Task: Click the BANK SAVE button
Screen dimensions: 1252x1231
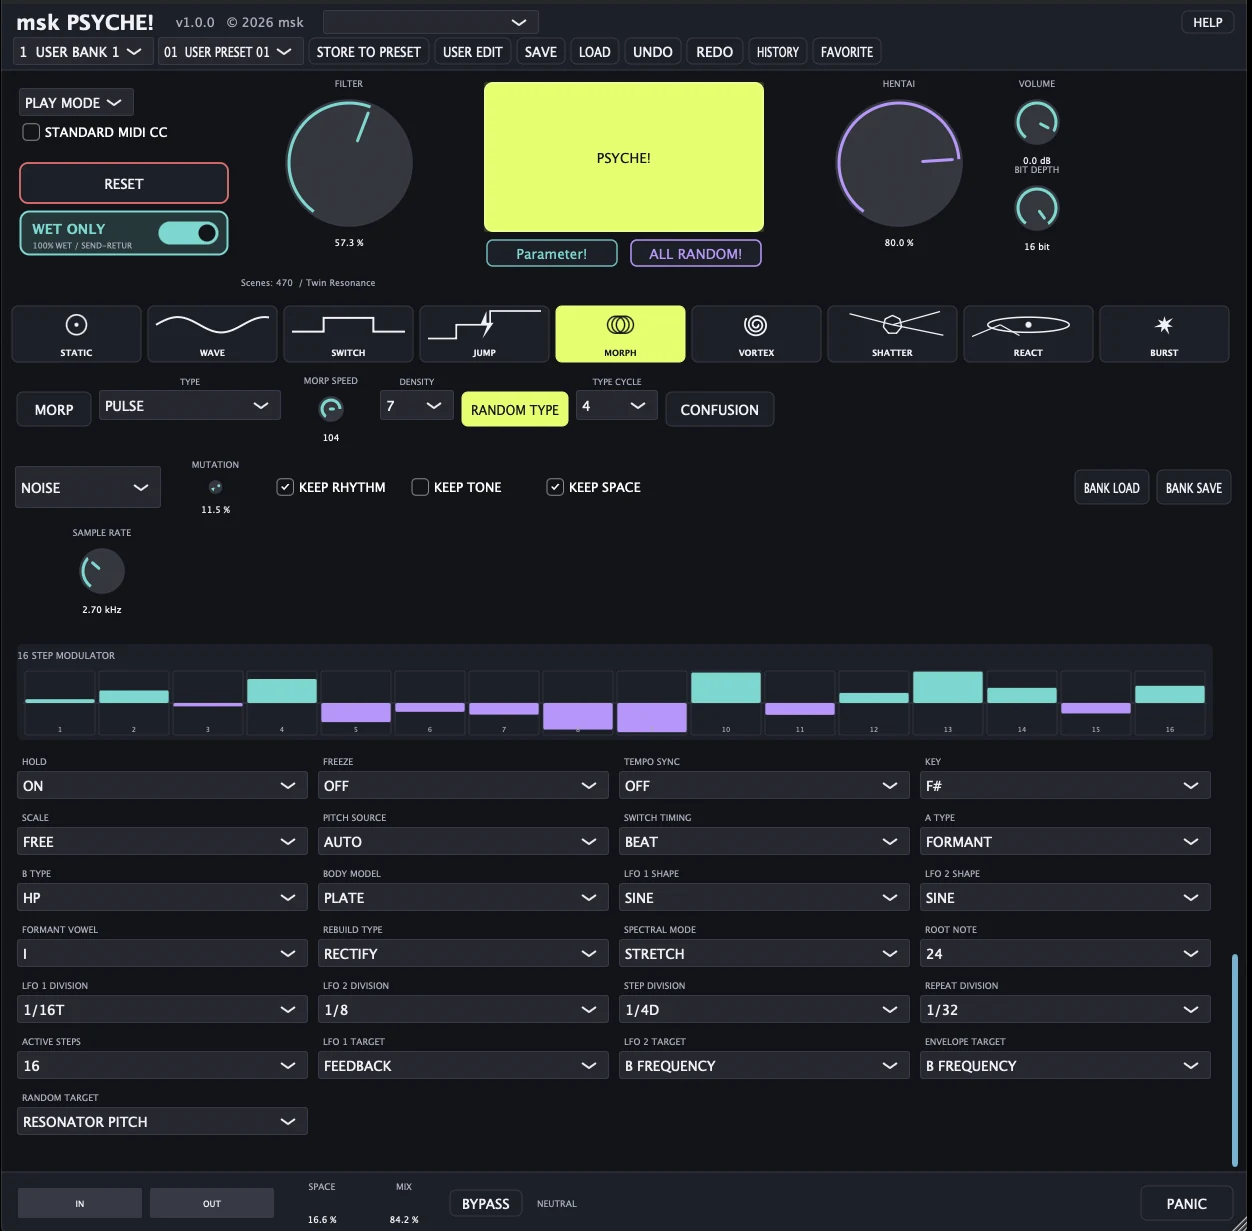Action: click(1194, 488)
